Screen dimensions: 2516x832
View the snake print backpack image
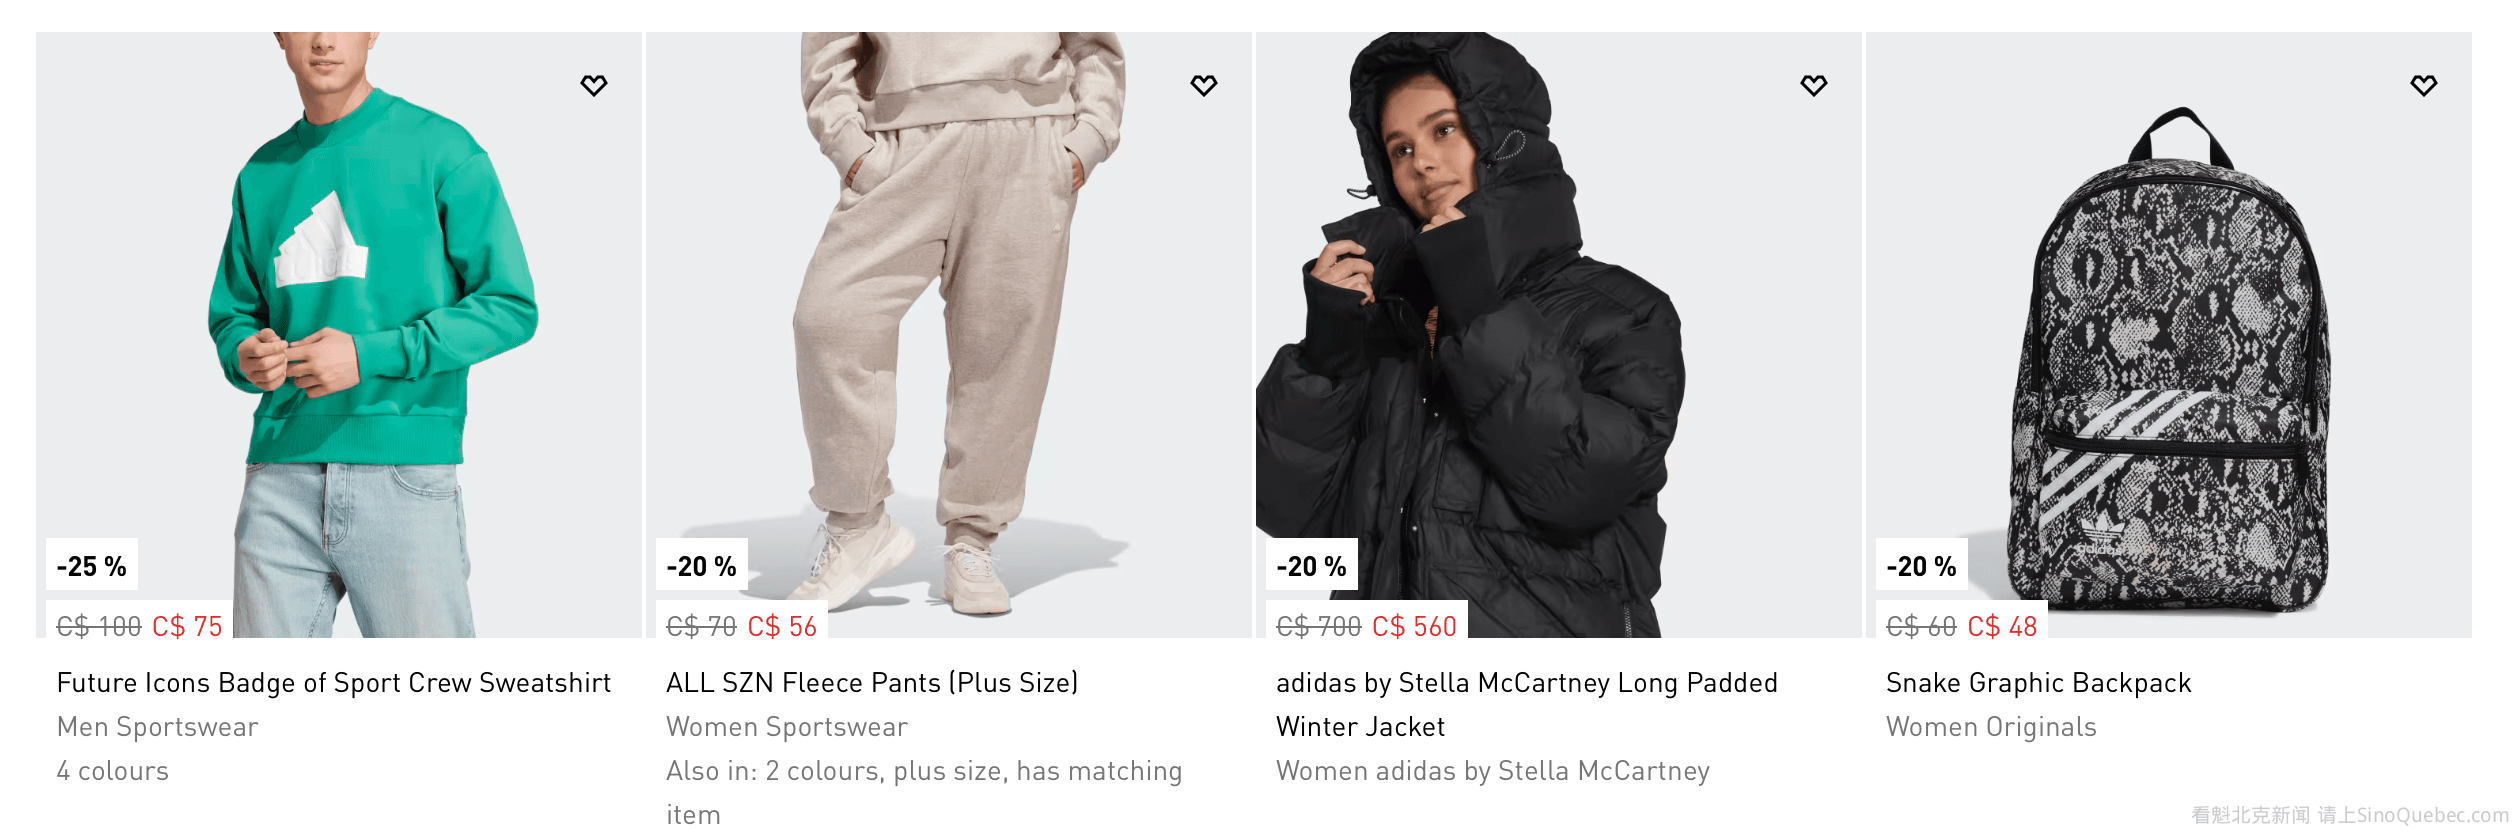(2169, 335)
